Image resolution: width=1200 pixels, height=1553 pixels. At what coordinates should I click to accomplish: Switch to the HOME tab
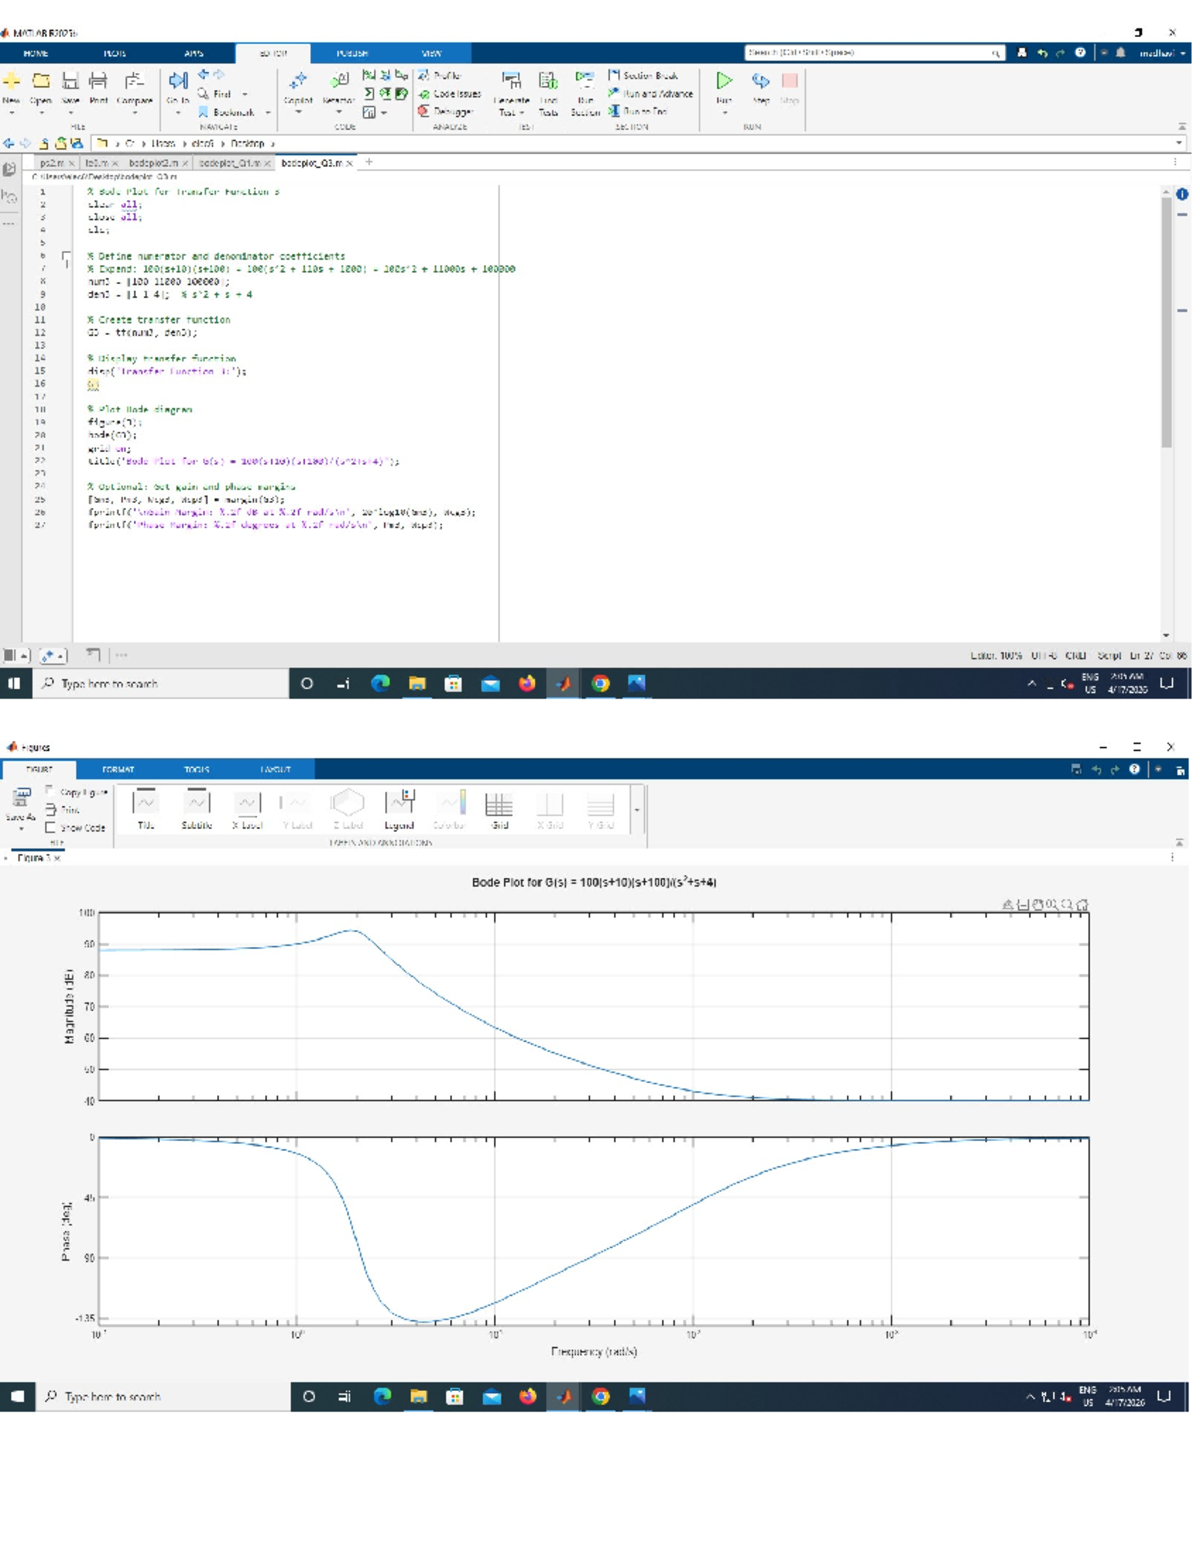(36, 53)
